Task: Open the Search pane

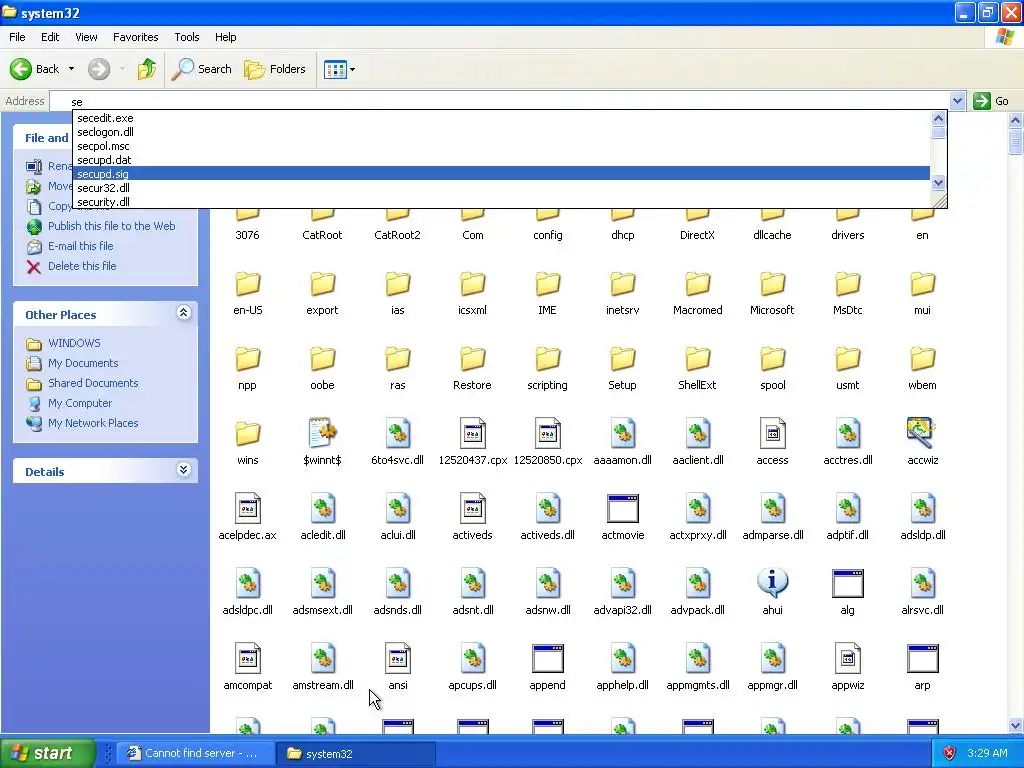Action: click(201, 69)
